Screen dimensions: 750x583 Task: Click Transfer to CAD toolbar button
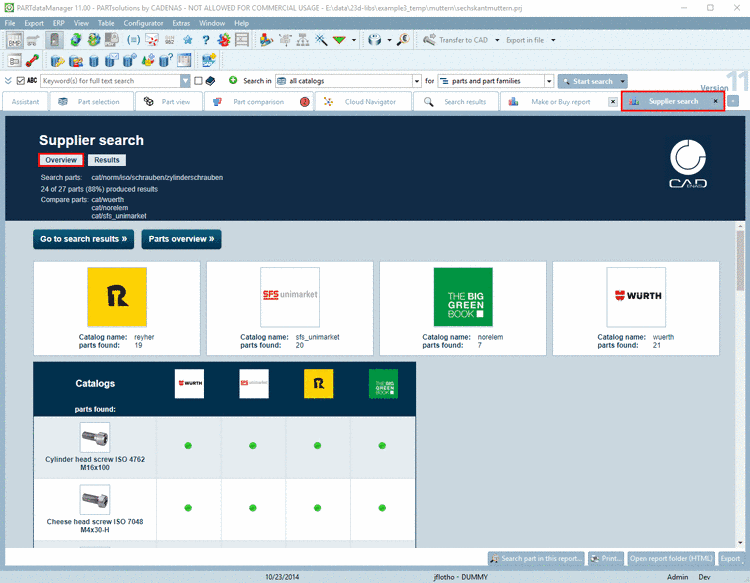(456, 40)
